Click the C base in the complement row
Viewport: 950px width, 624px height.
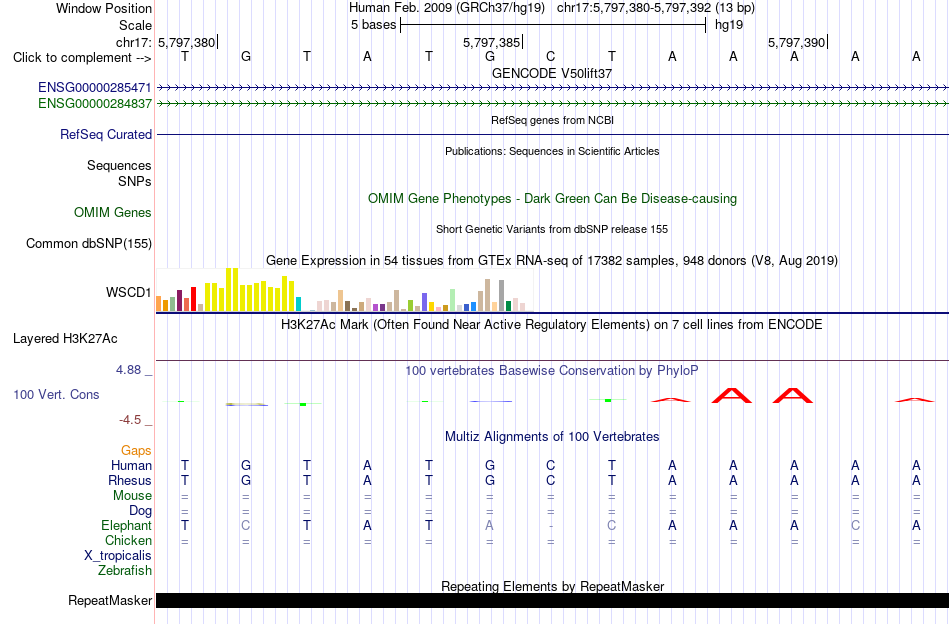tap(550, 56)
